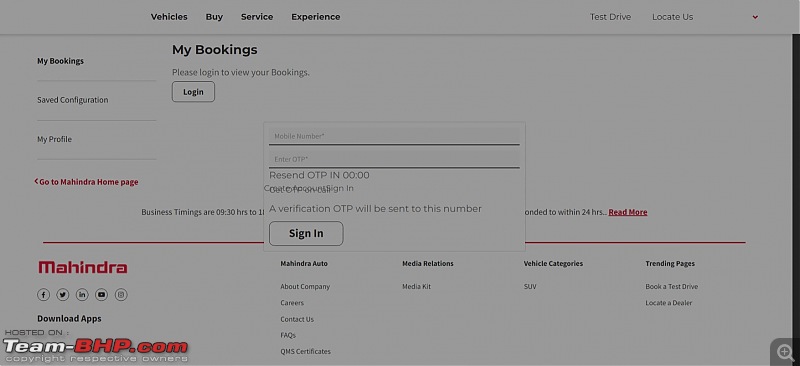Click the Mahindra footer logo
The height and width of the screenshot is (366, 800).
[83, 267]
